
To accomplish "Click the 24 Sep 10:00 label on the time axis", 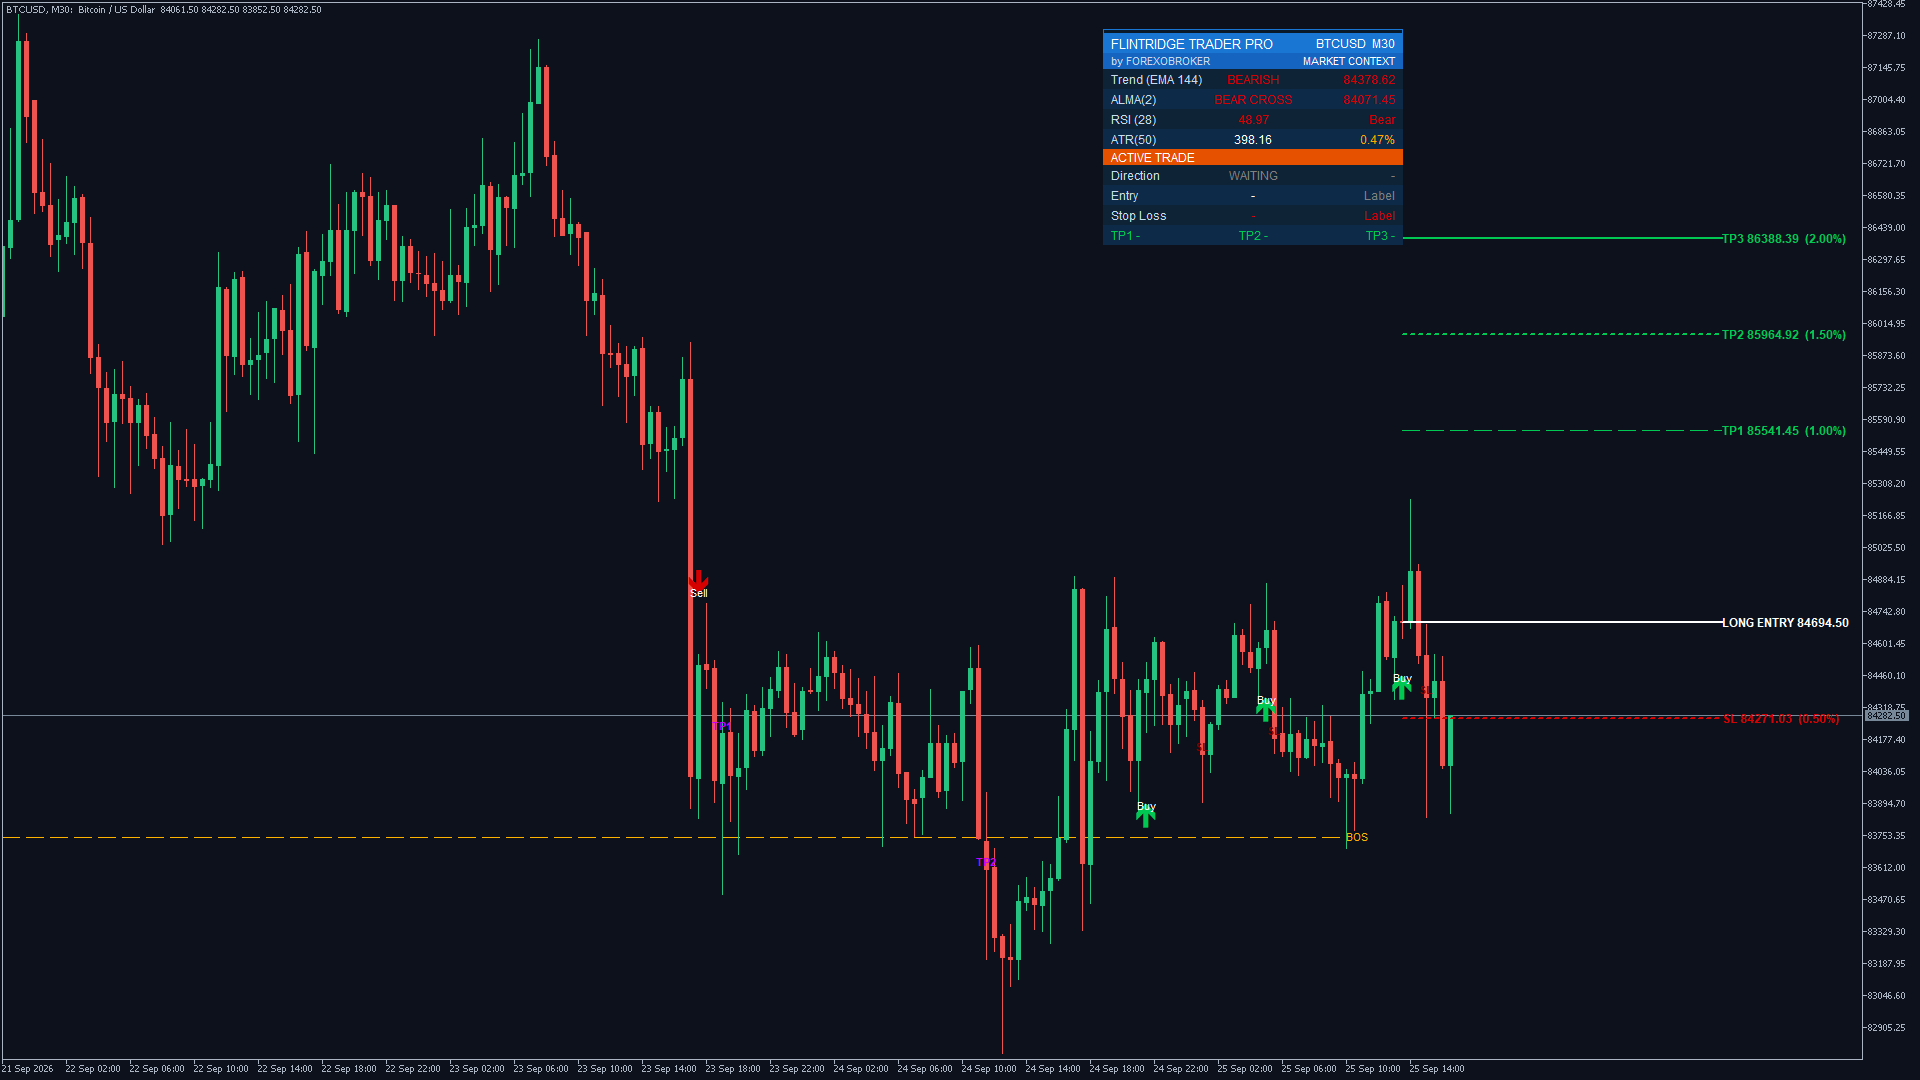I will [x=989, y=1069].
